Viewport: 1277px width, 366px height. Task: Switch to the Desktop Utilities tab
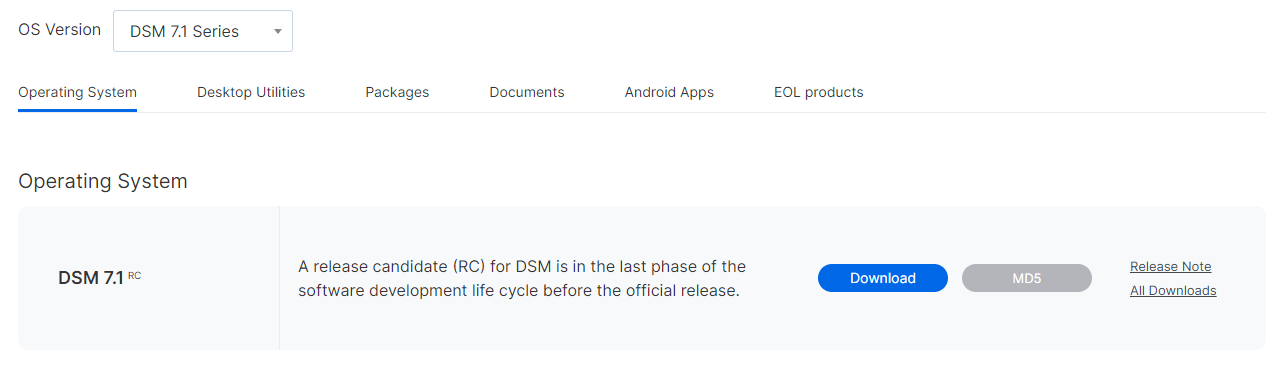point(251,92)
